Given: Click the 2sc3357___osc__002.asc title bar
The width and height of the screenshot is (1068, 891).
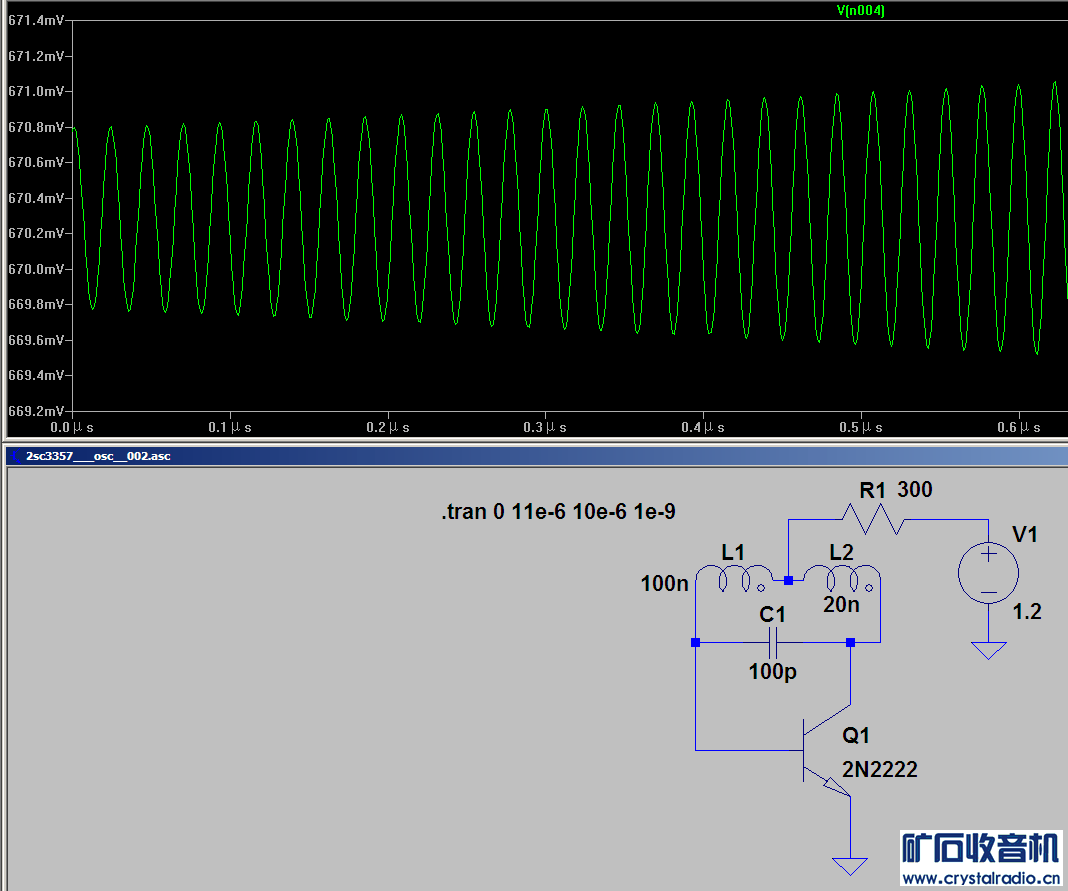Looking at the screenshot, I should point(98,456).
